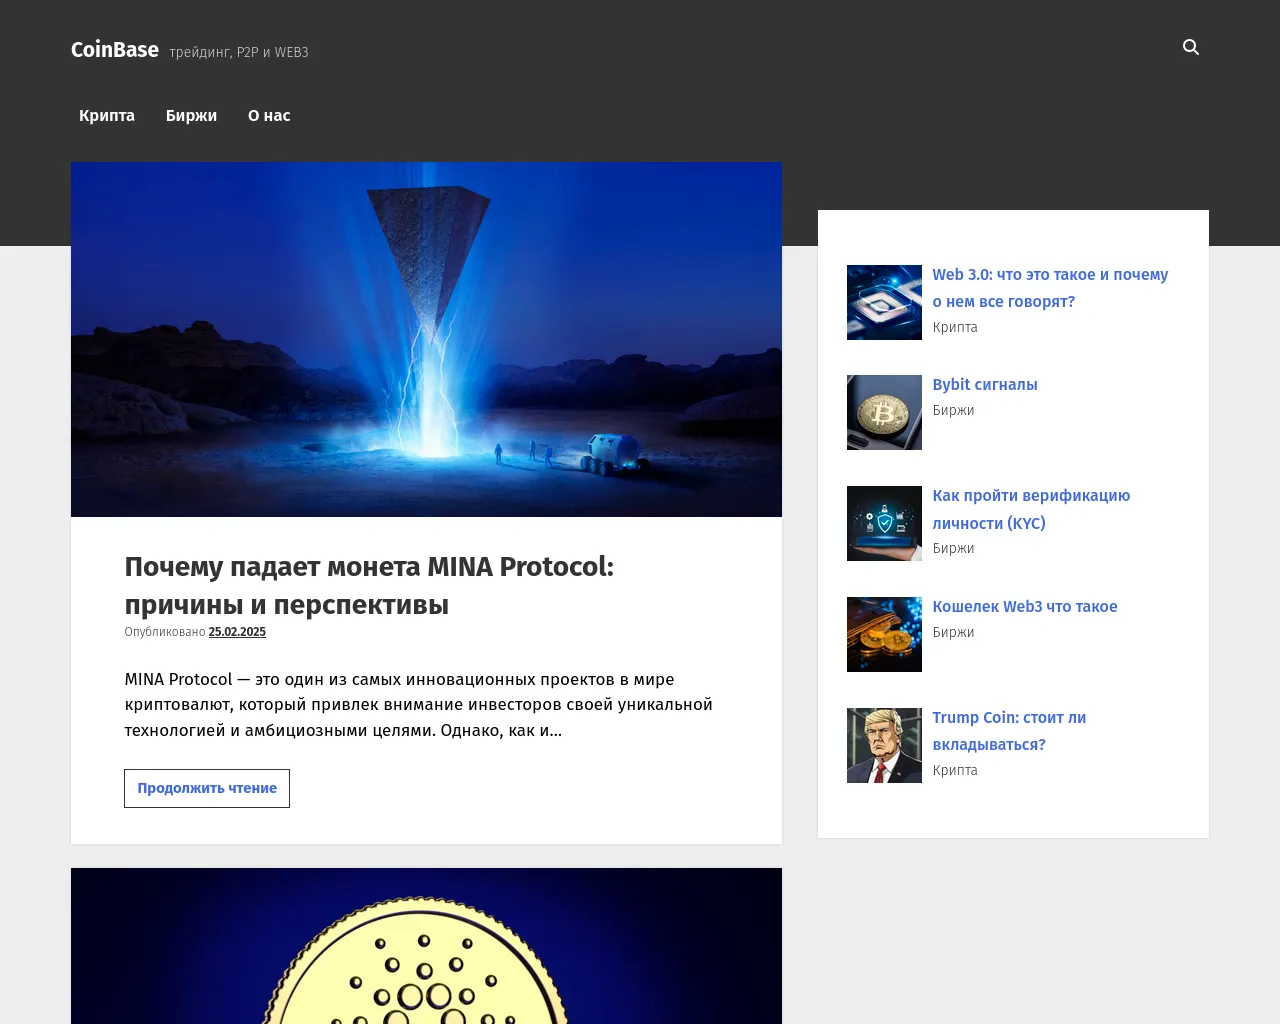Open the Web 3.0 article thumbnail
Screen dimensions: 1280x1024
(884, 302)
